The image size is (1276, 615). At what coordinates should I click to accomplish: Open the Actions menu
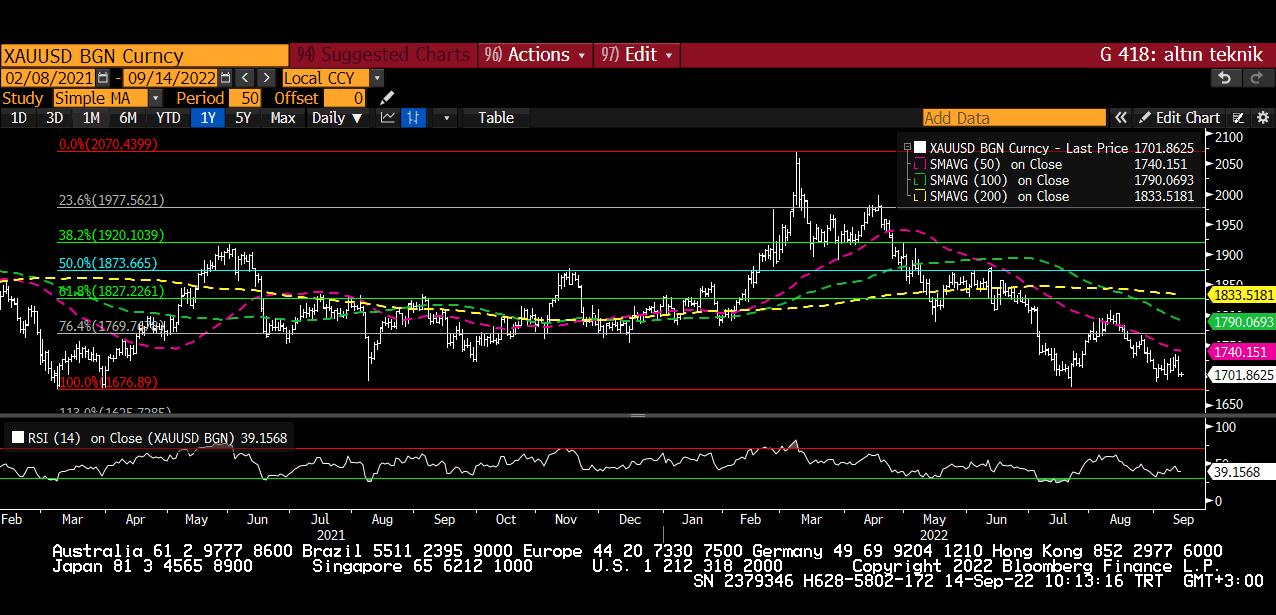click(535, 55)
